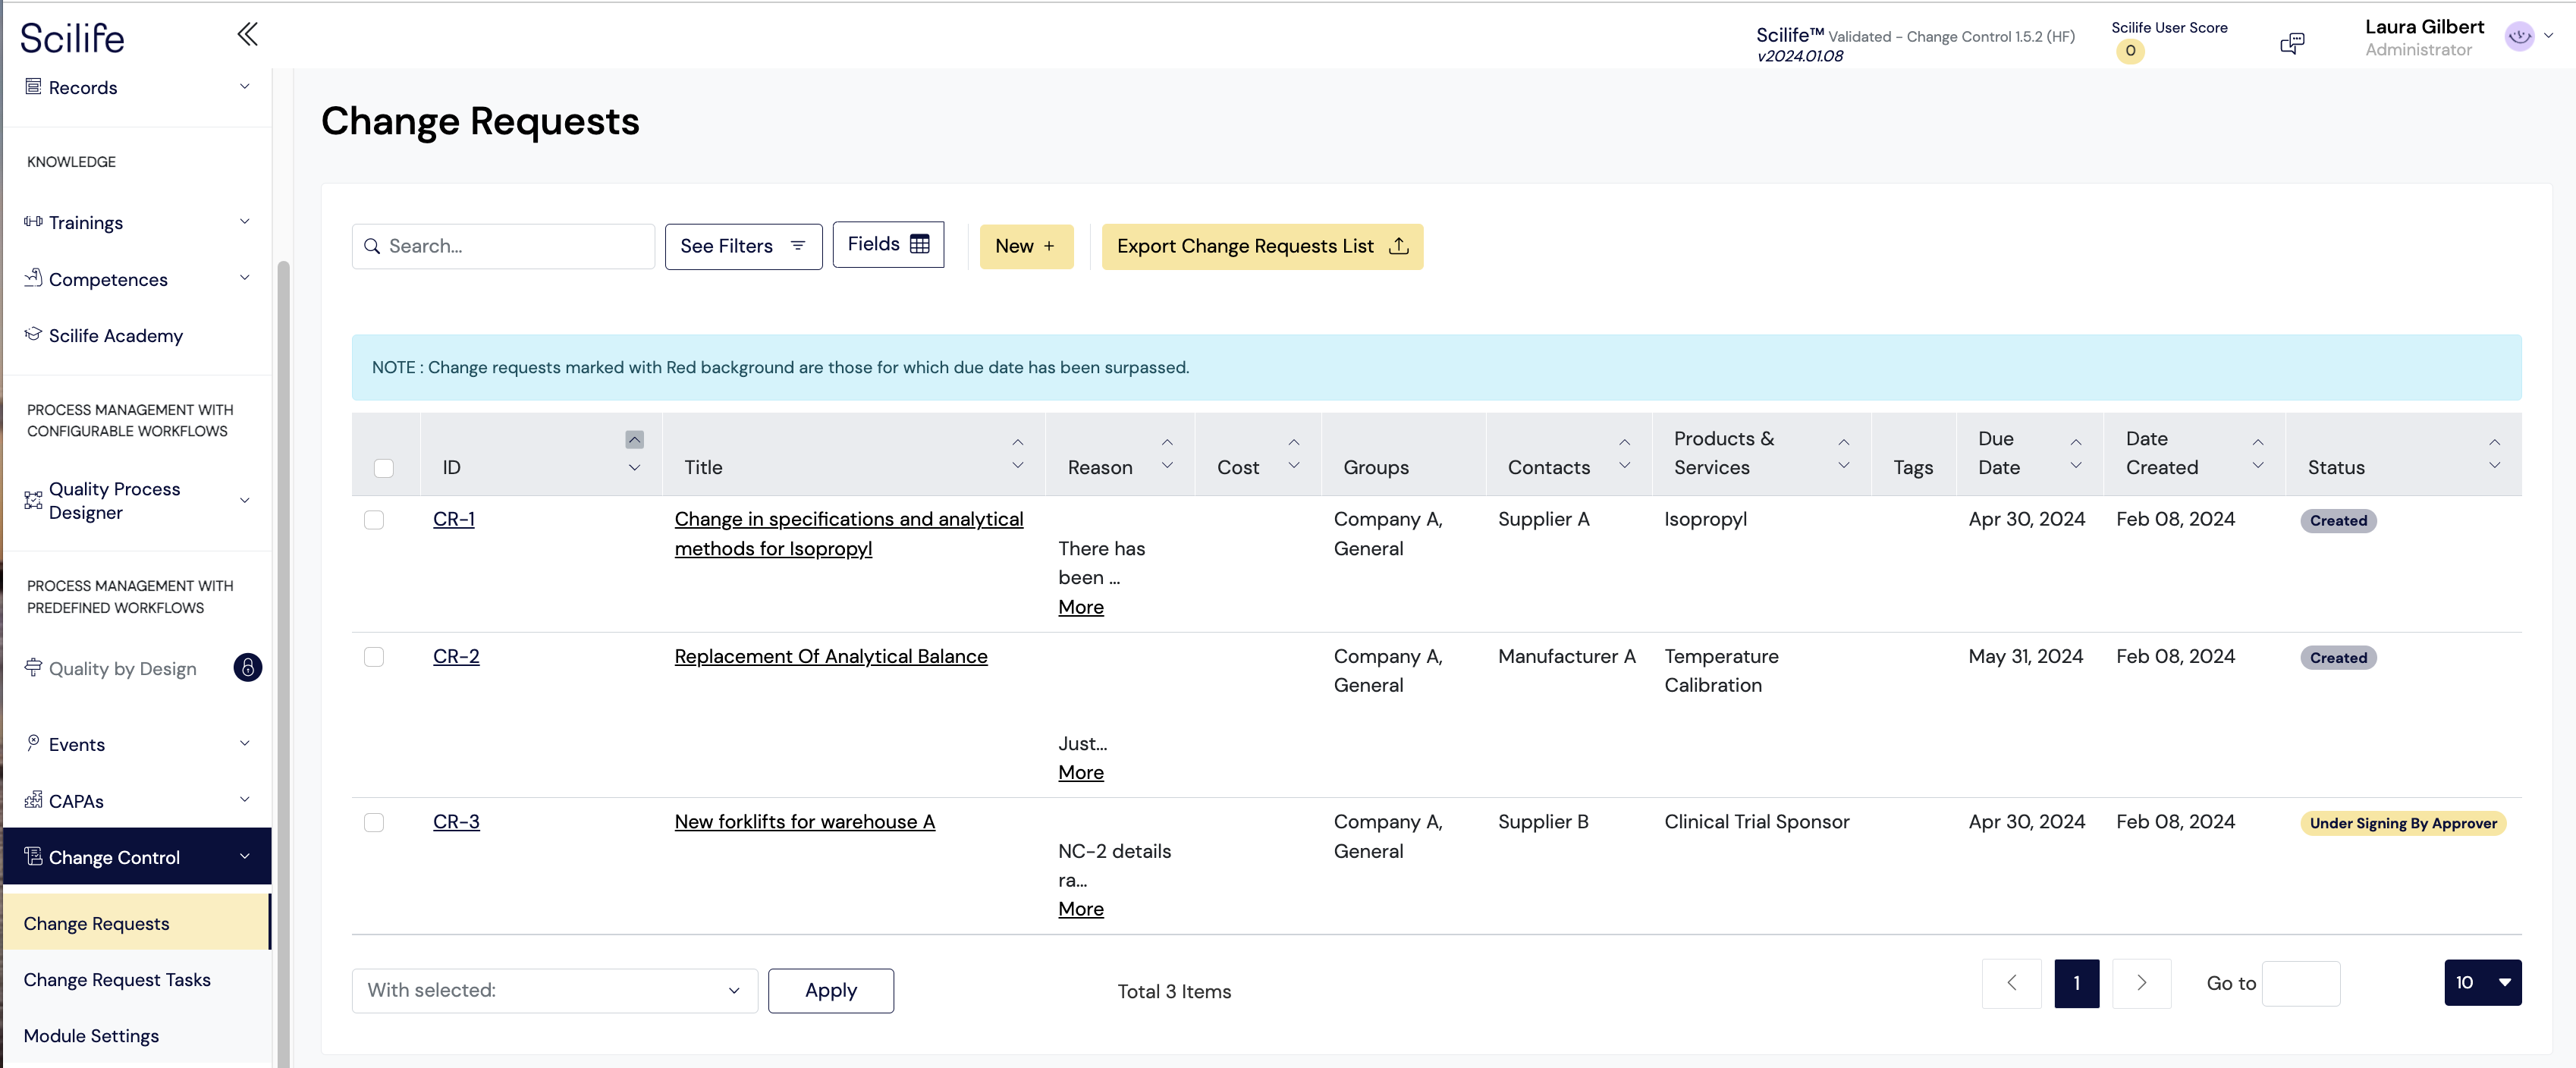
Task: Open the page size 10 dropdown
Action: [x=2482, y=983]
